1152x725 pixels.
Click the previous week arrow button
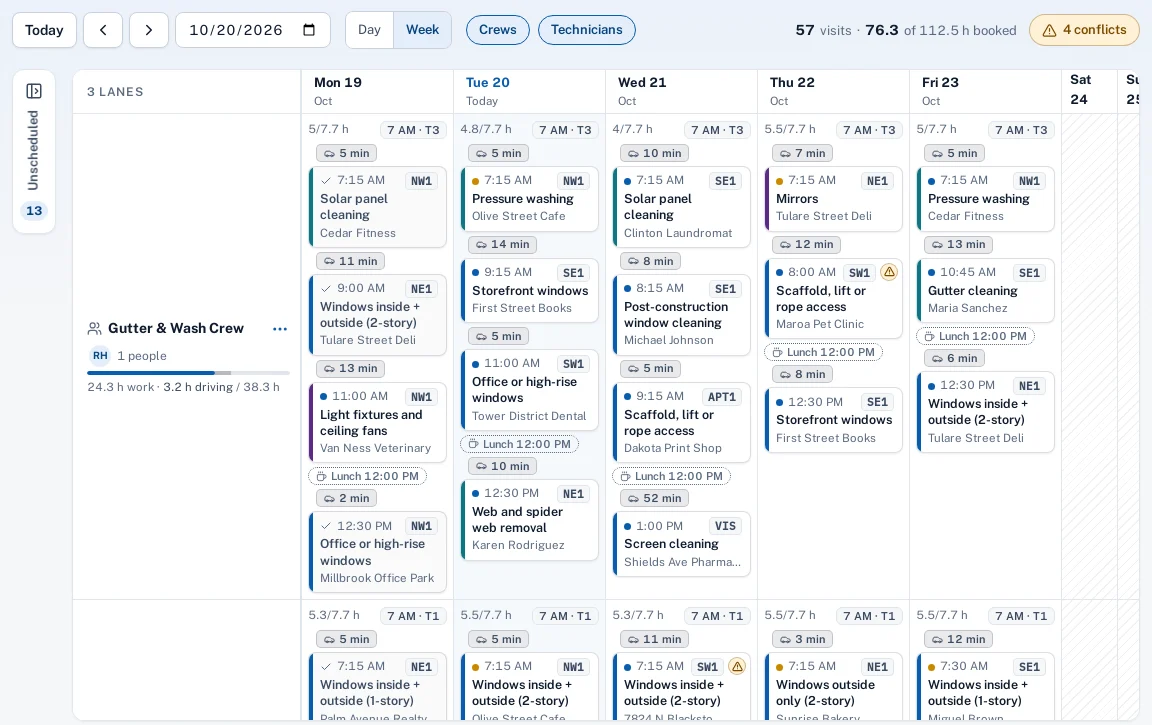pos(103,30)
